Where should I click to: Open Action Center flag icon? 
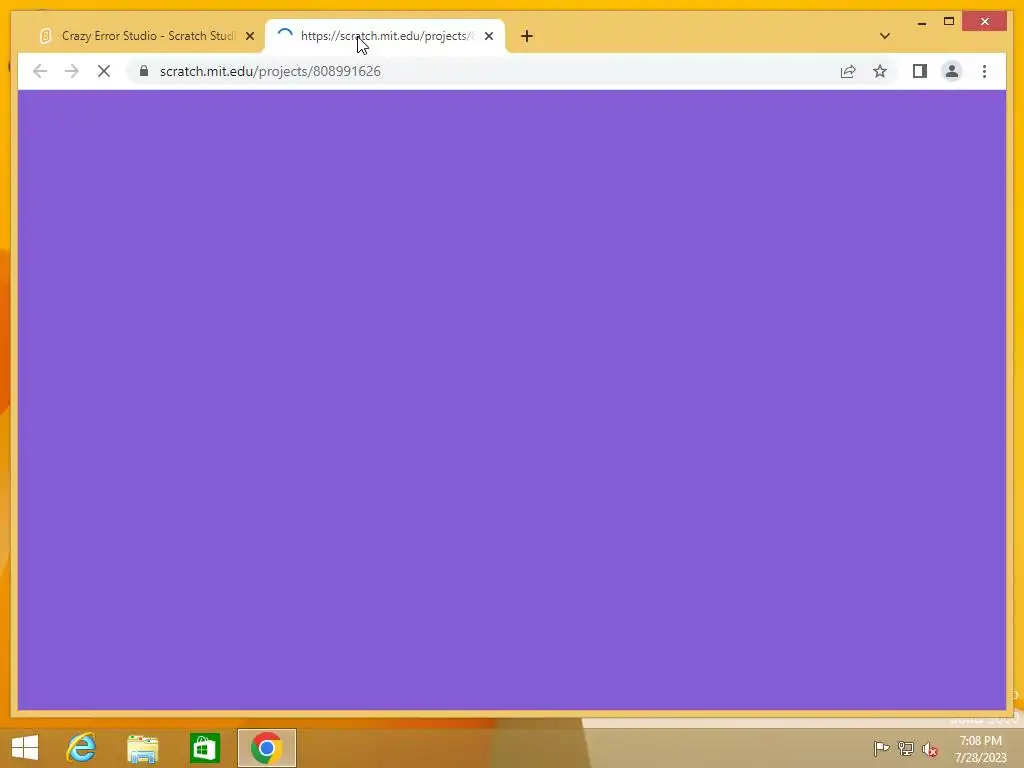[881, 748]
